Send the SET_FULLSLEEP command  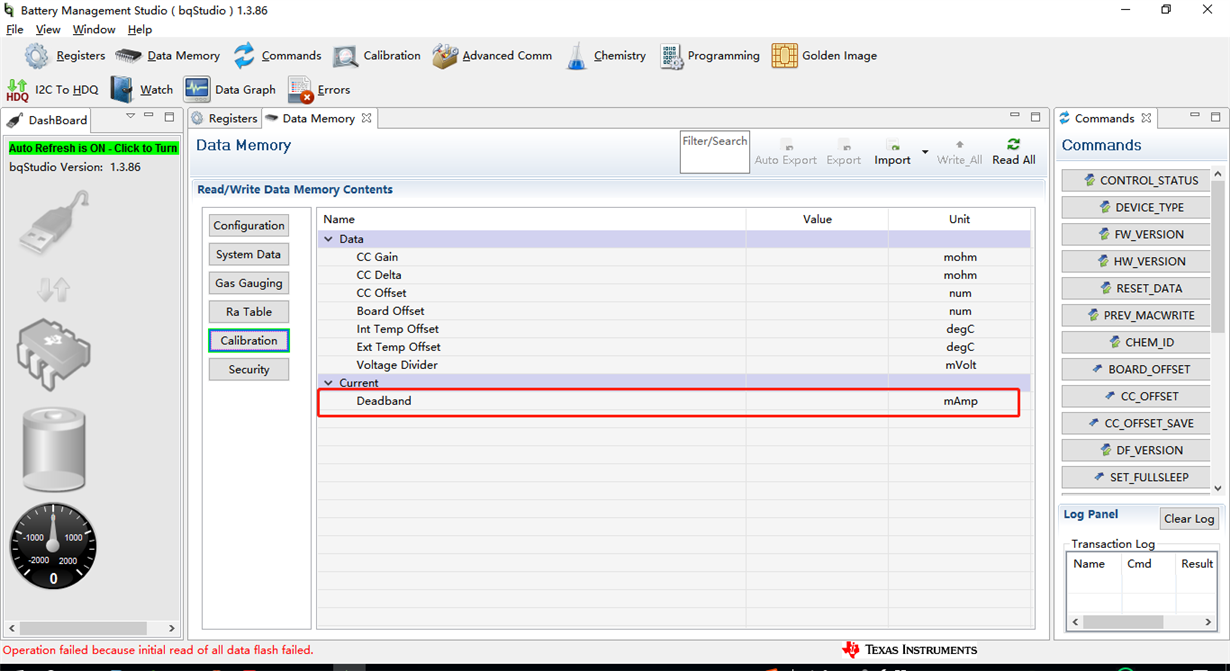tap(1135, 478)
